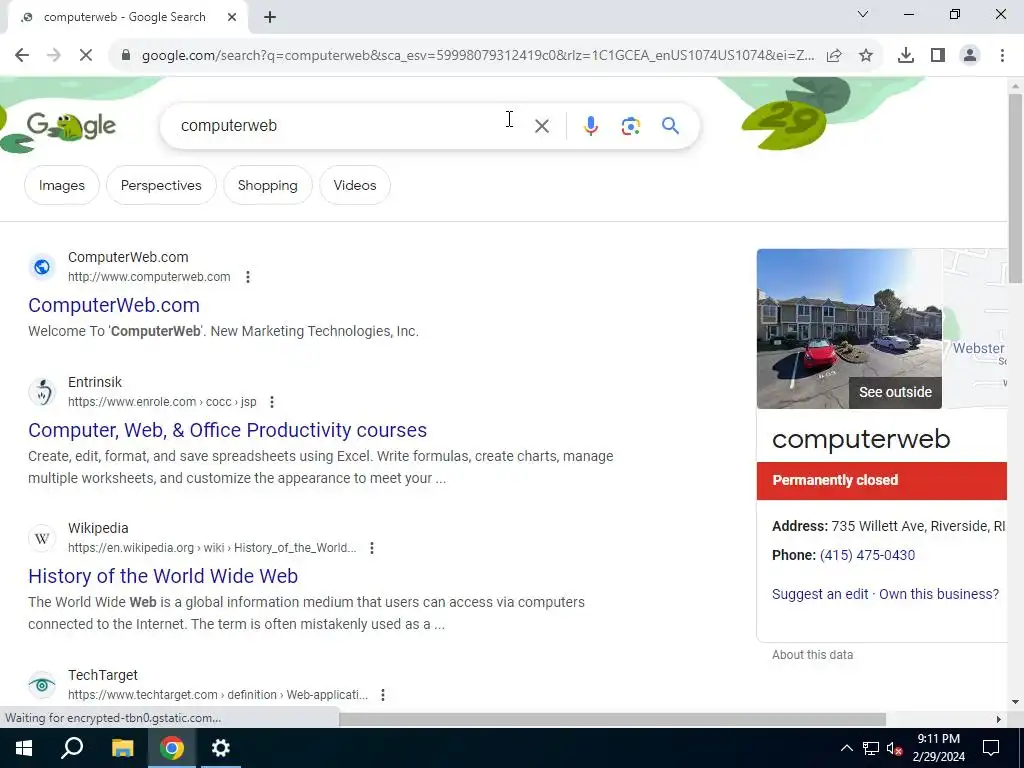Click the Google frog doodle logo
This screenshot has width=1024, height=768.
tap(71, 126)
